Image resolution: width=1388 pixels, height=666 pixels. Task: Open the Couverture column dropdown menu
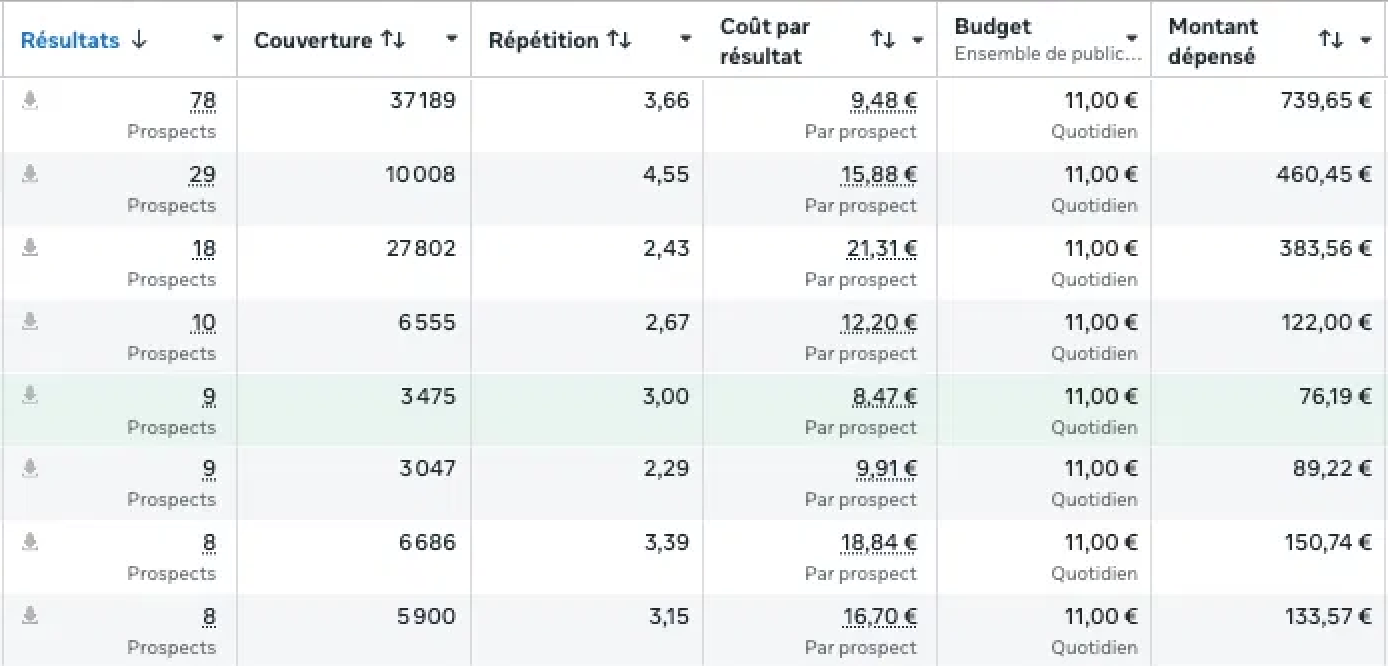pos(451,40)
